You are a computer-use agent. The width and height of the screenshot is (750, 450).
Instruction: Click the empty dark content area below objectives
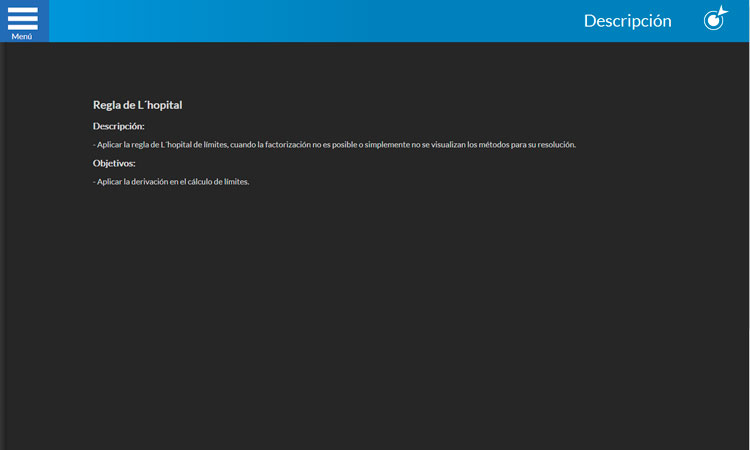[x=375, y=320]
